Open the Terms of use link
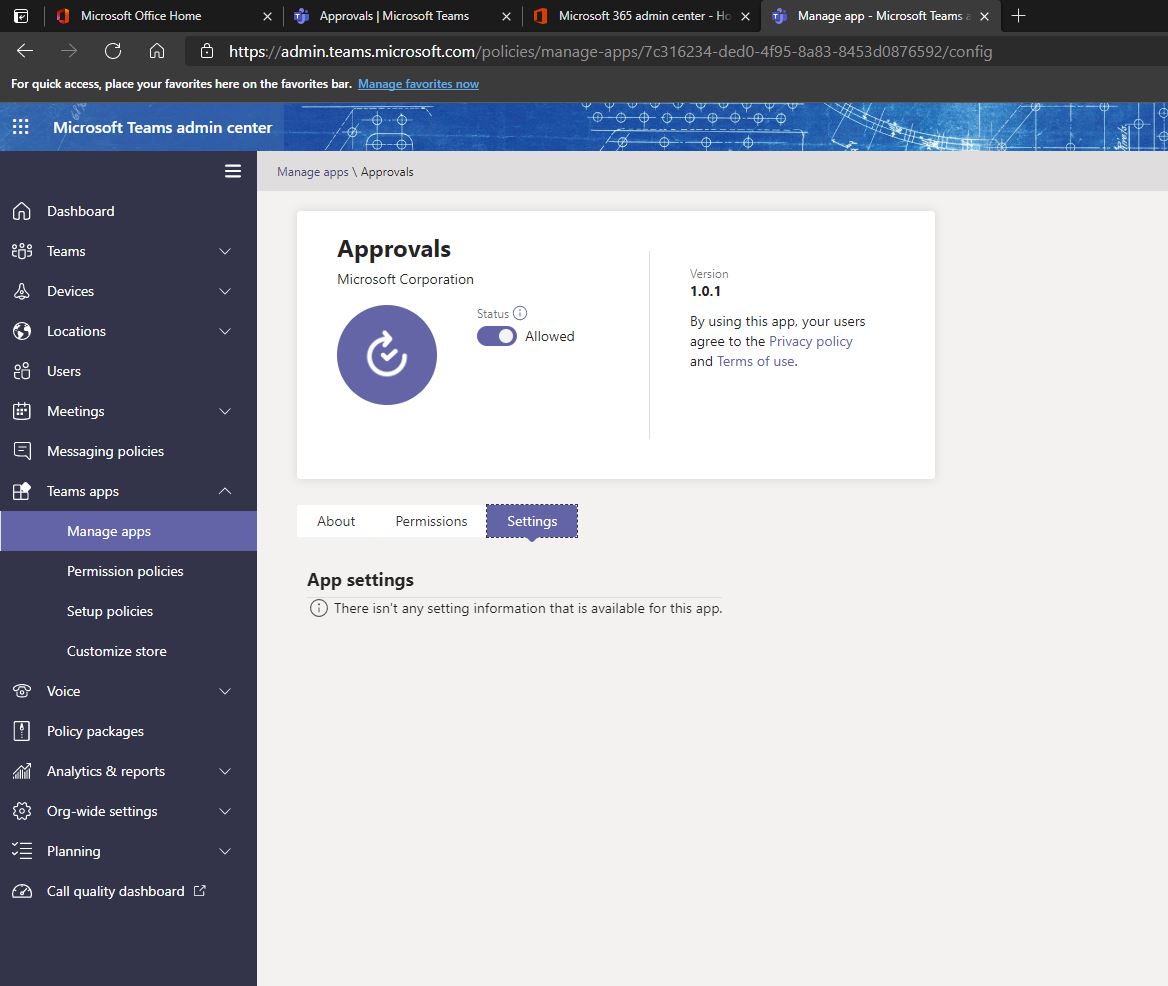Screen dimensions: 1168x986 [x=755, y=361]
